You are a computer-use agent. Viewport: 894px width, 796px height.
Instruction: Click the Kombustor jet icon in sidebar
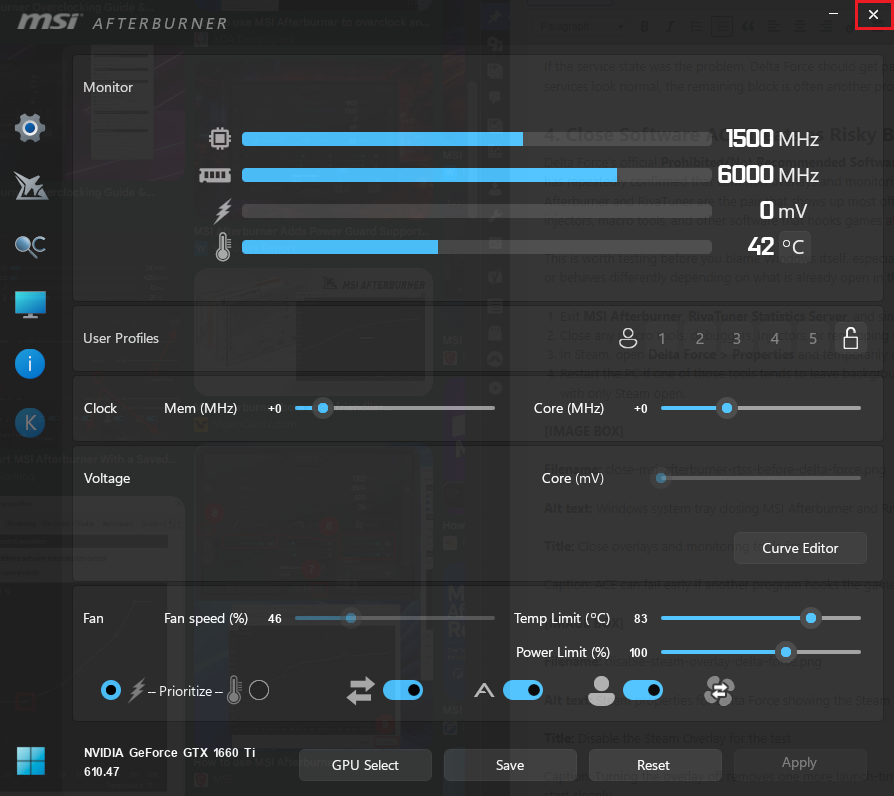pos(30,186)
